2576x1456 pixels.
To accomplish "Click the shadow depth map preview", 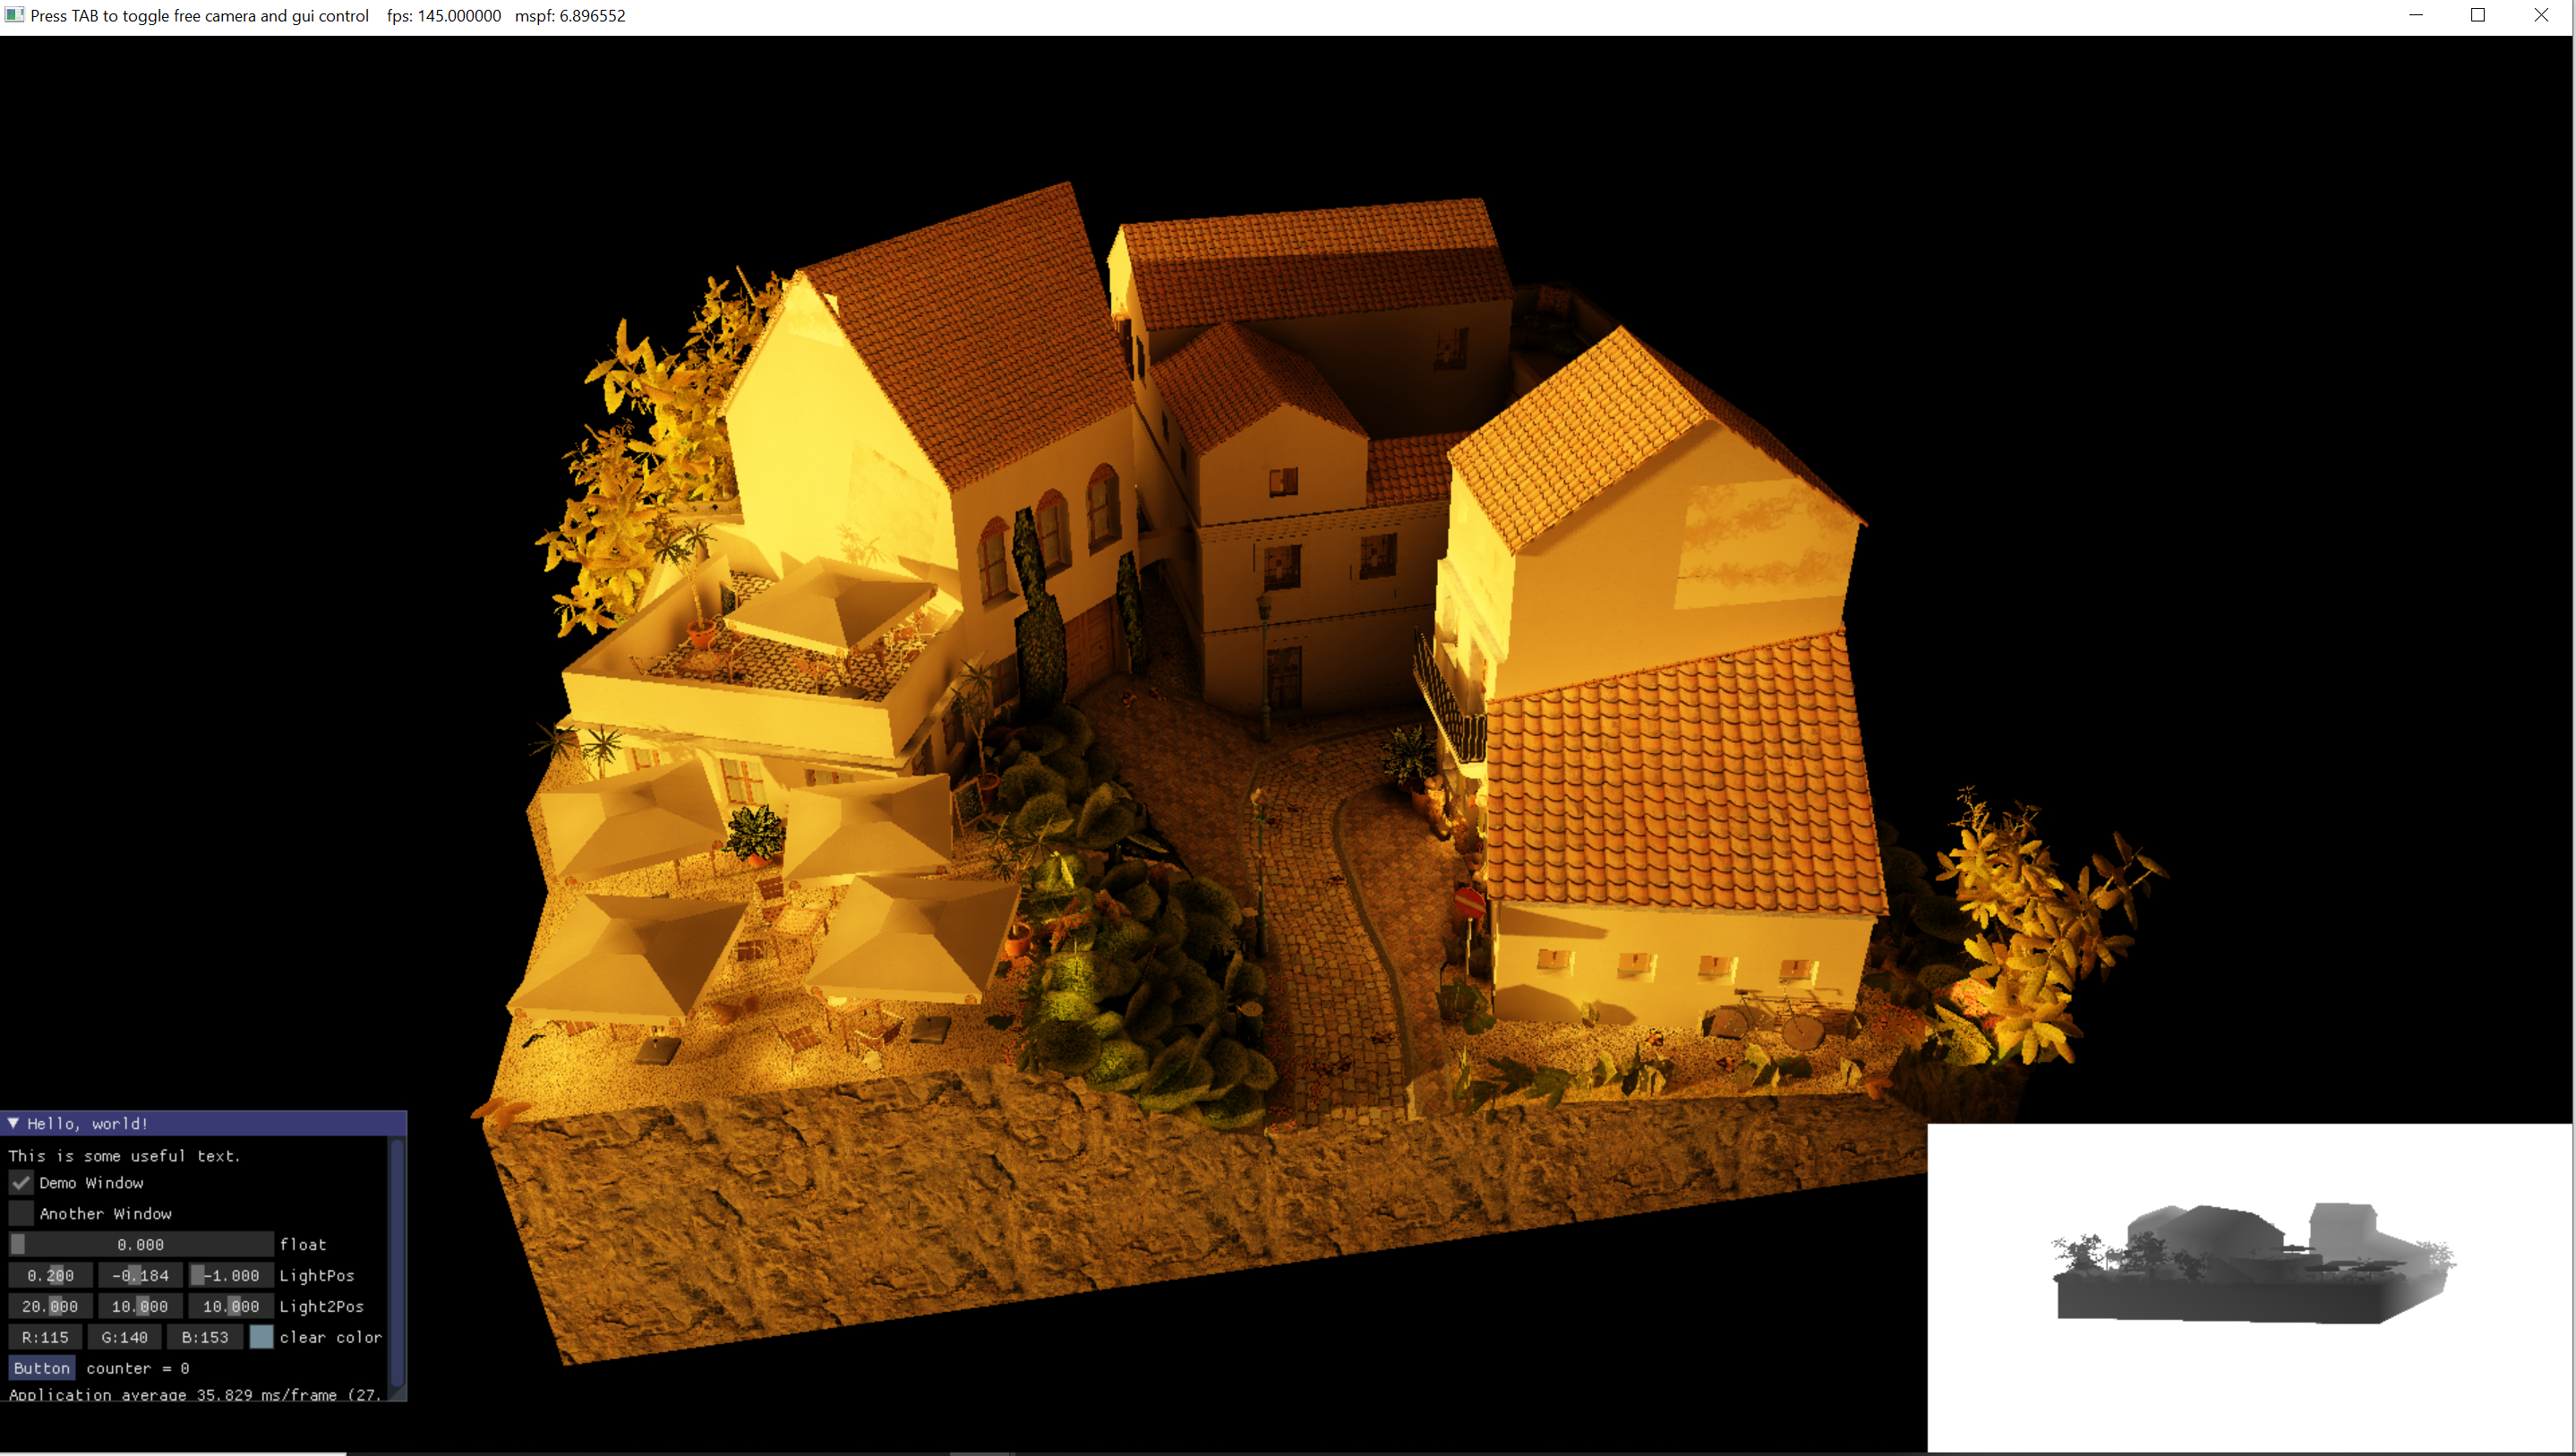I will [x=2250, y=1287].
